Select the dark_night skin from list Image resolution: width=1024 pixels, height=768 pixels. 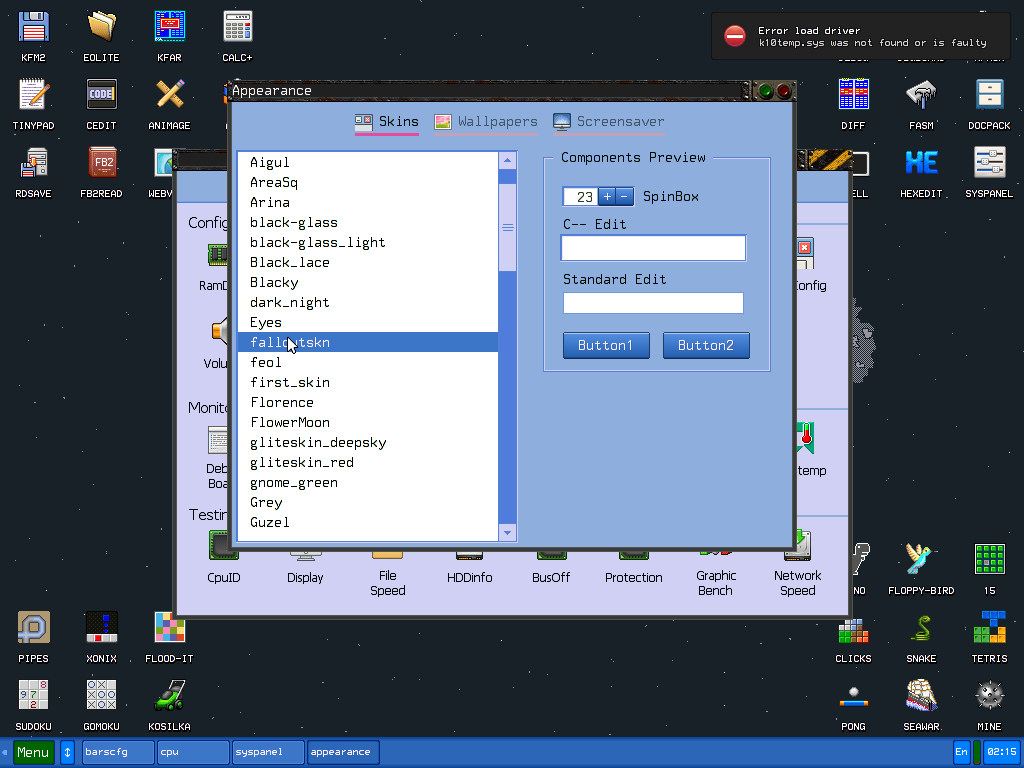pyautogui.click(x=289, y=302)
